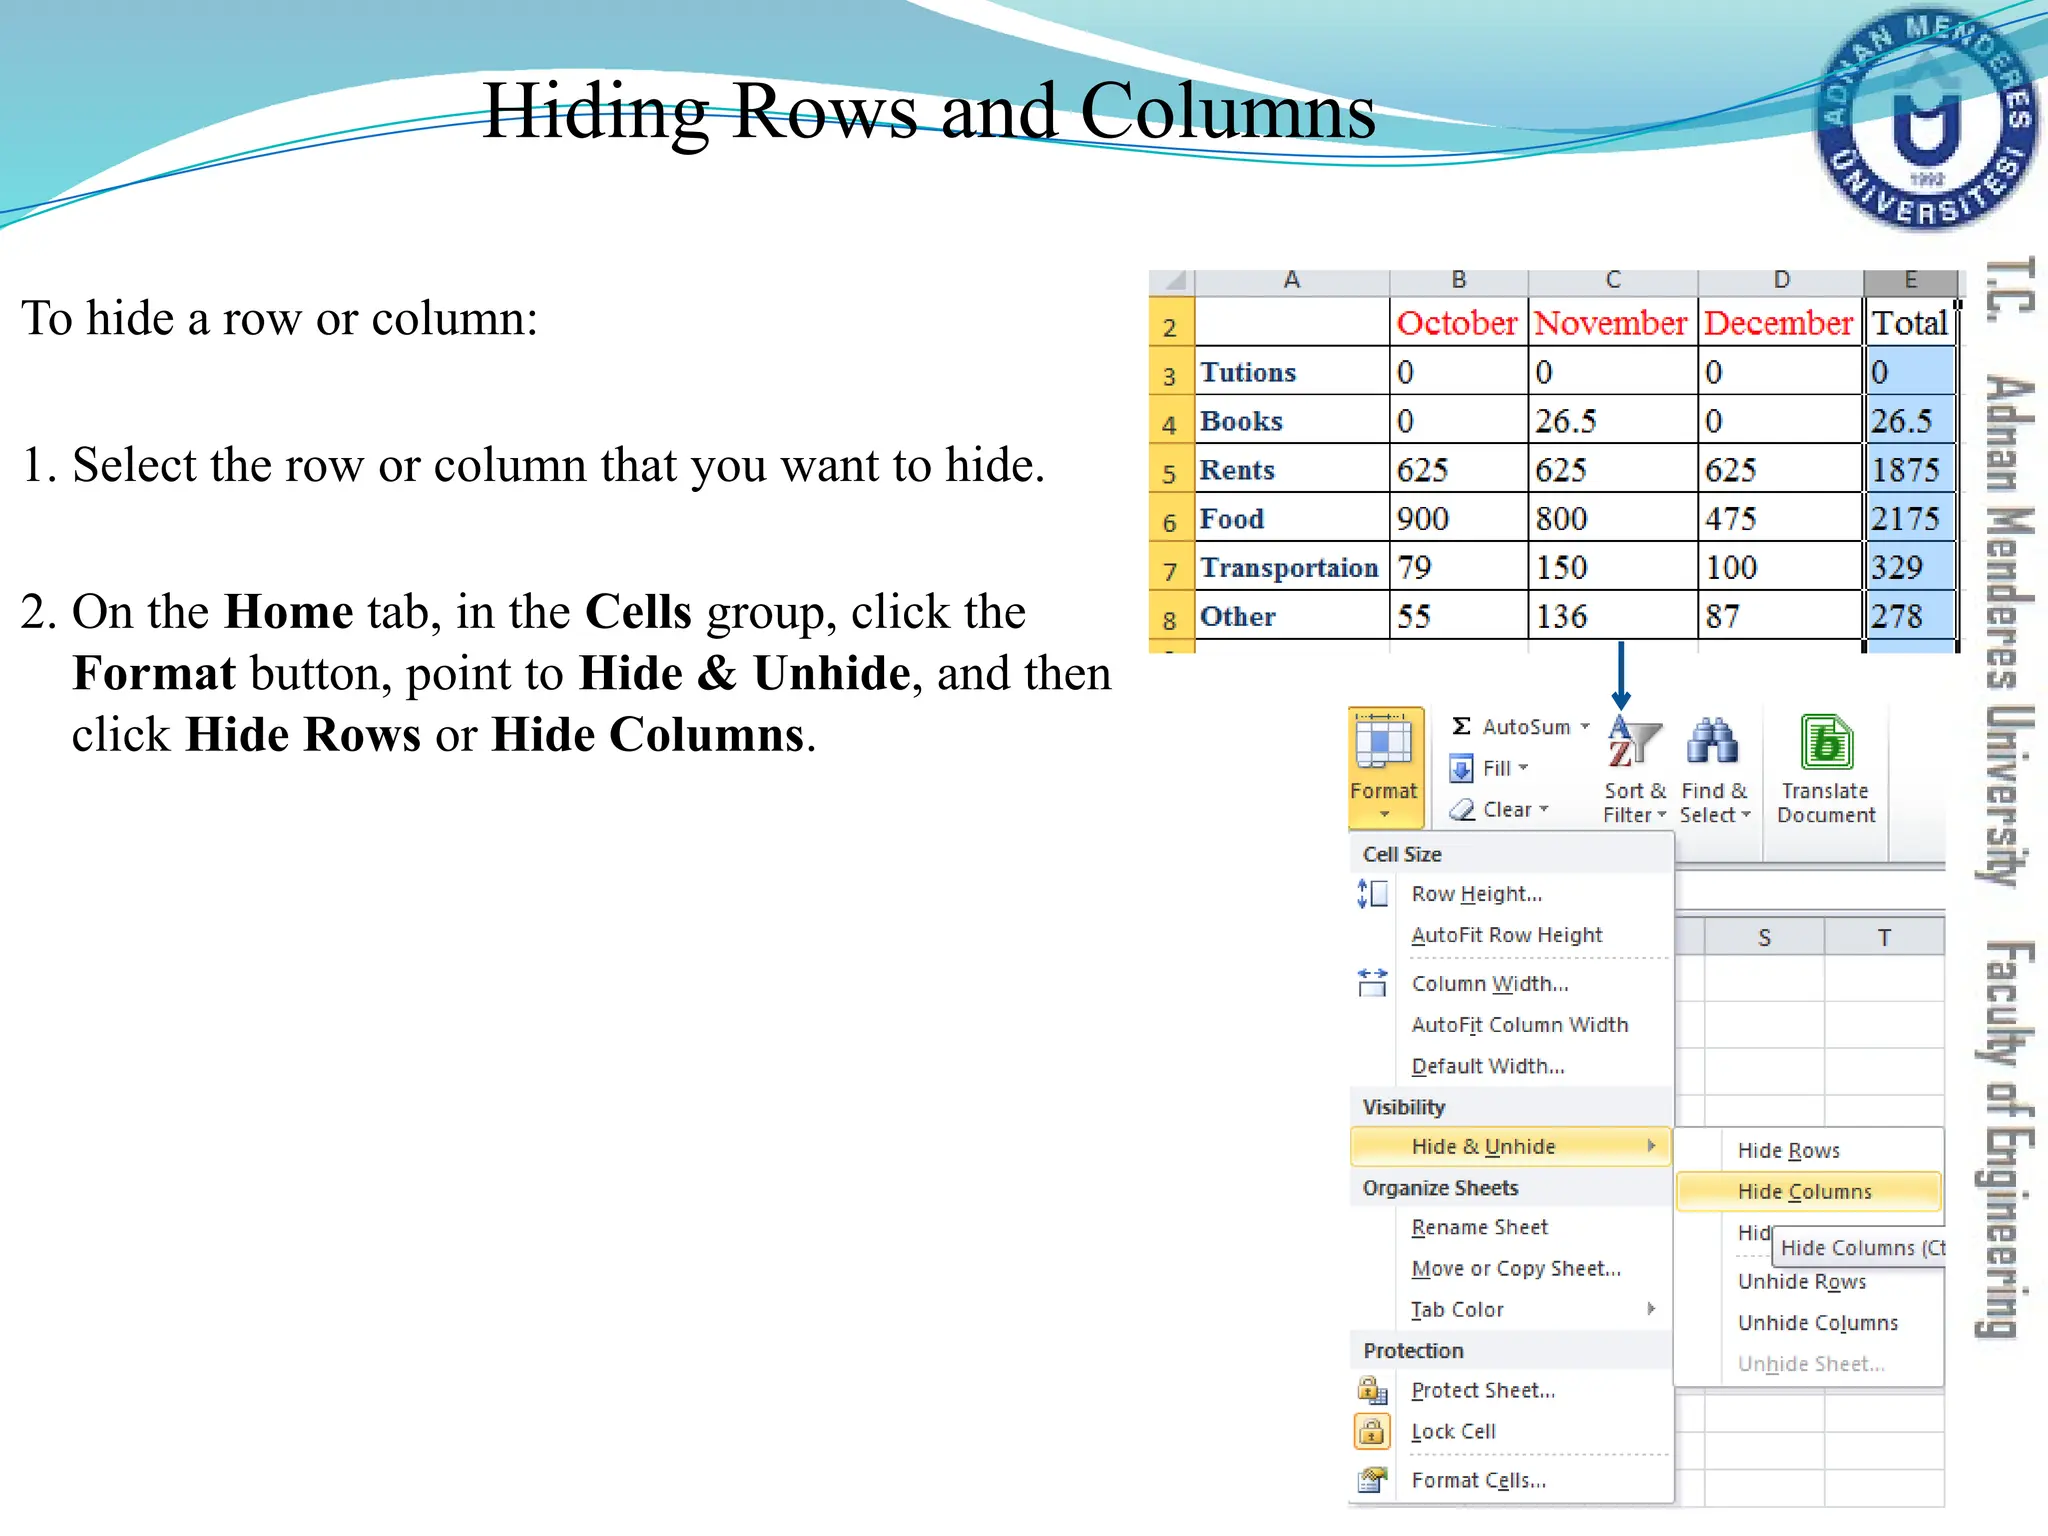2048x1536 pixels.
Task: Open the Find & Select dropdown arrow
Action: click(x=1746, y=815)
